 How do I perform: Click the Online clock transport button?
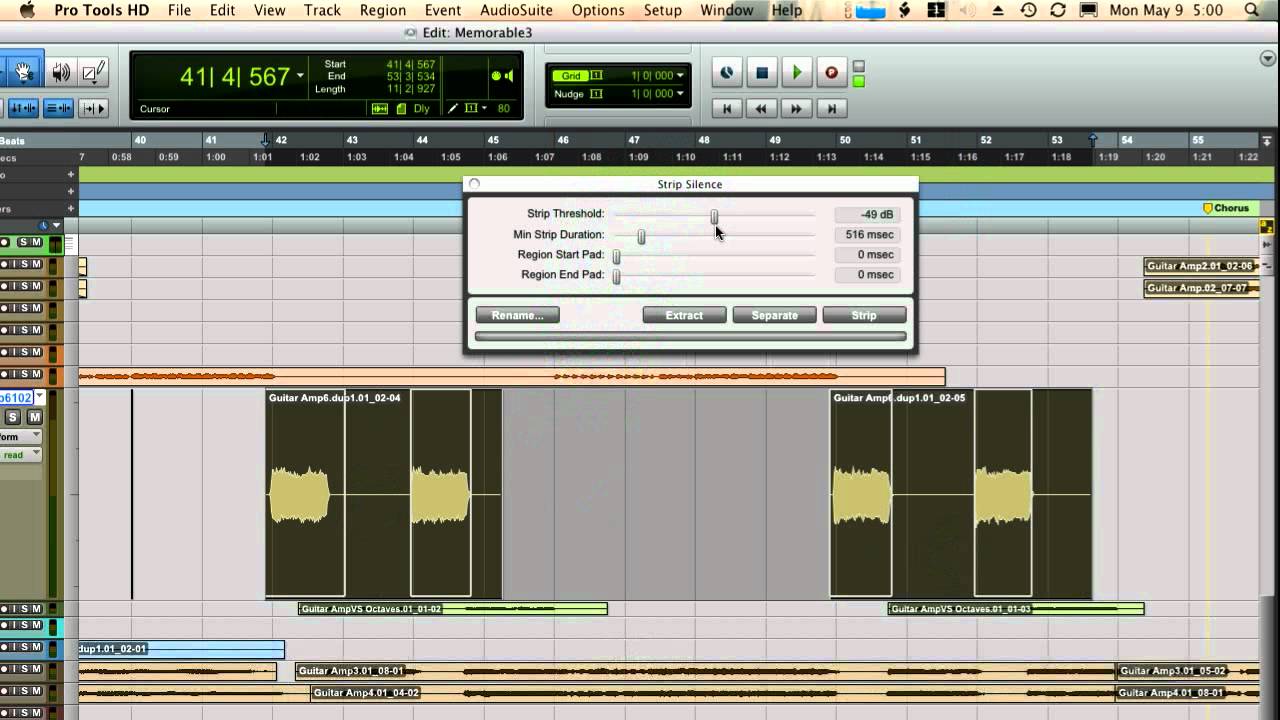tap(727, 72)
